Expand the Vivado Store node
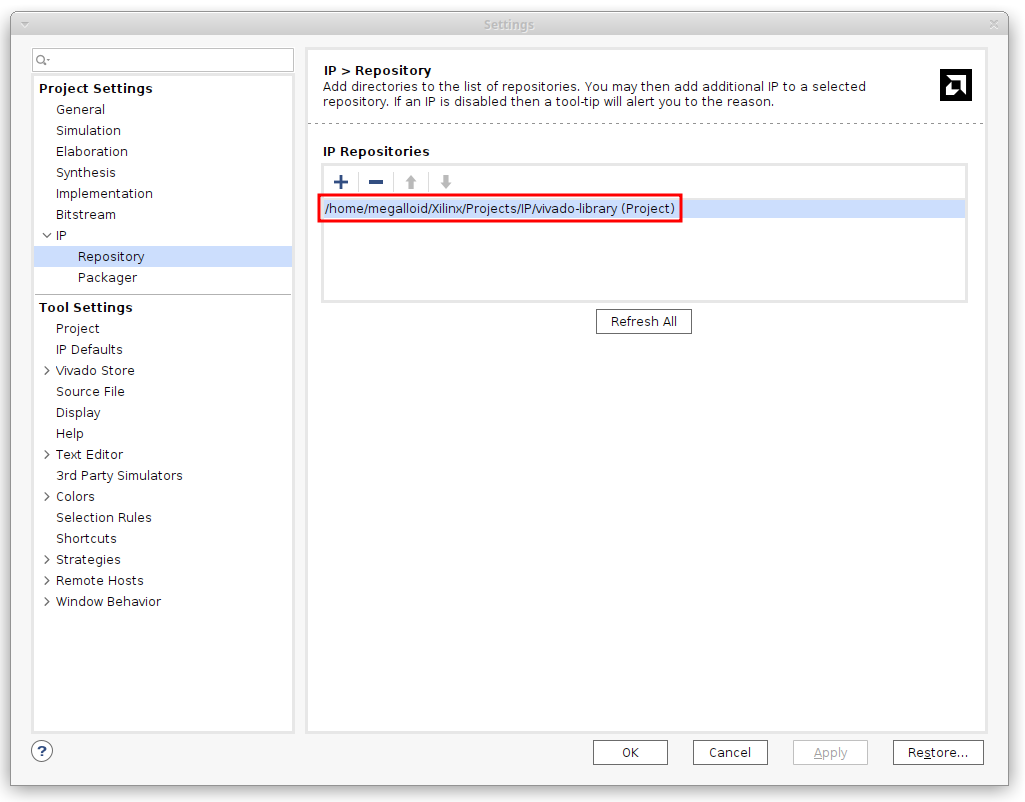 coord(46,371)
